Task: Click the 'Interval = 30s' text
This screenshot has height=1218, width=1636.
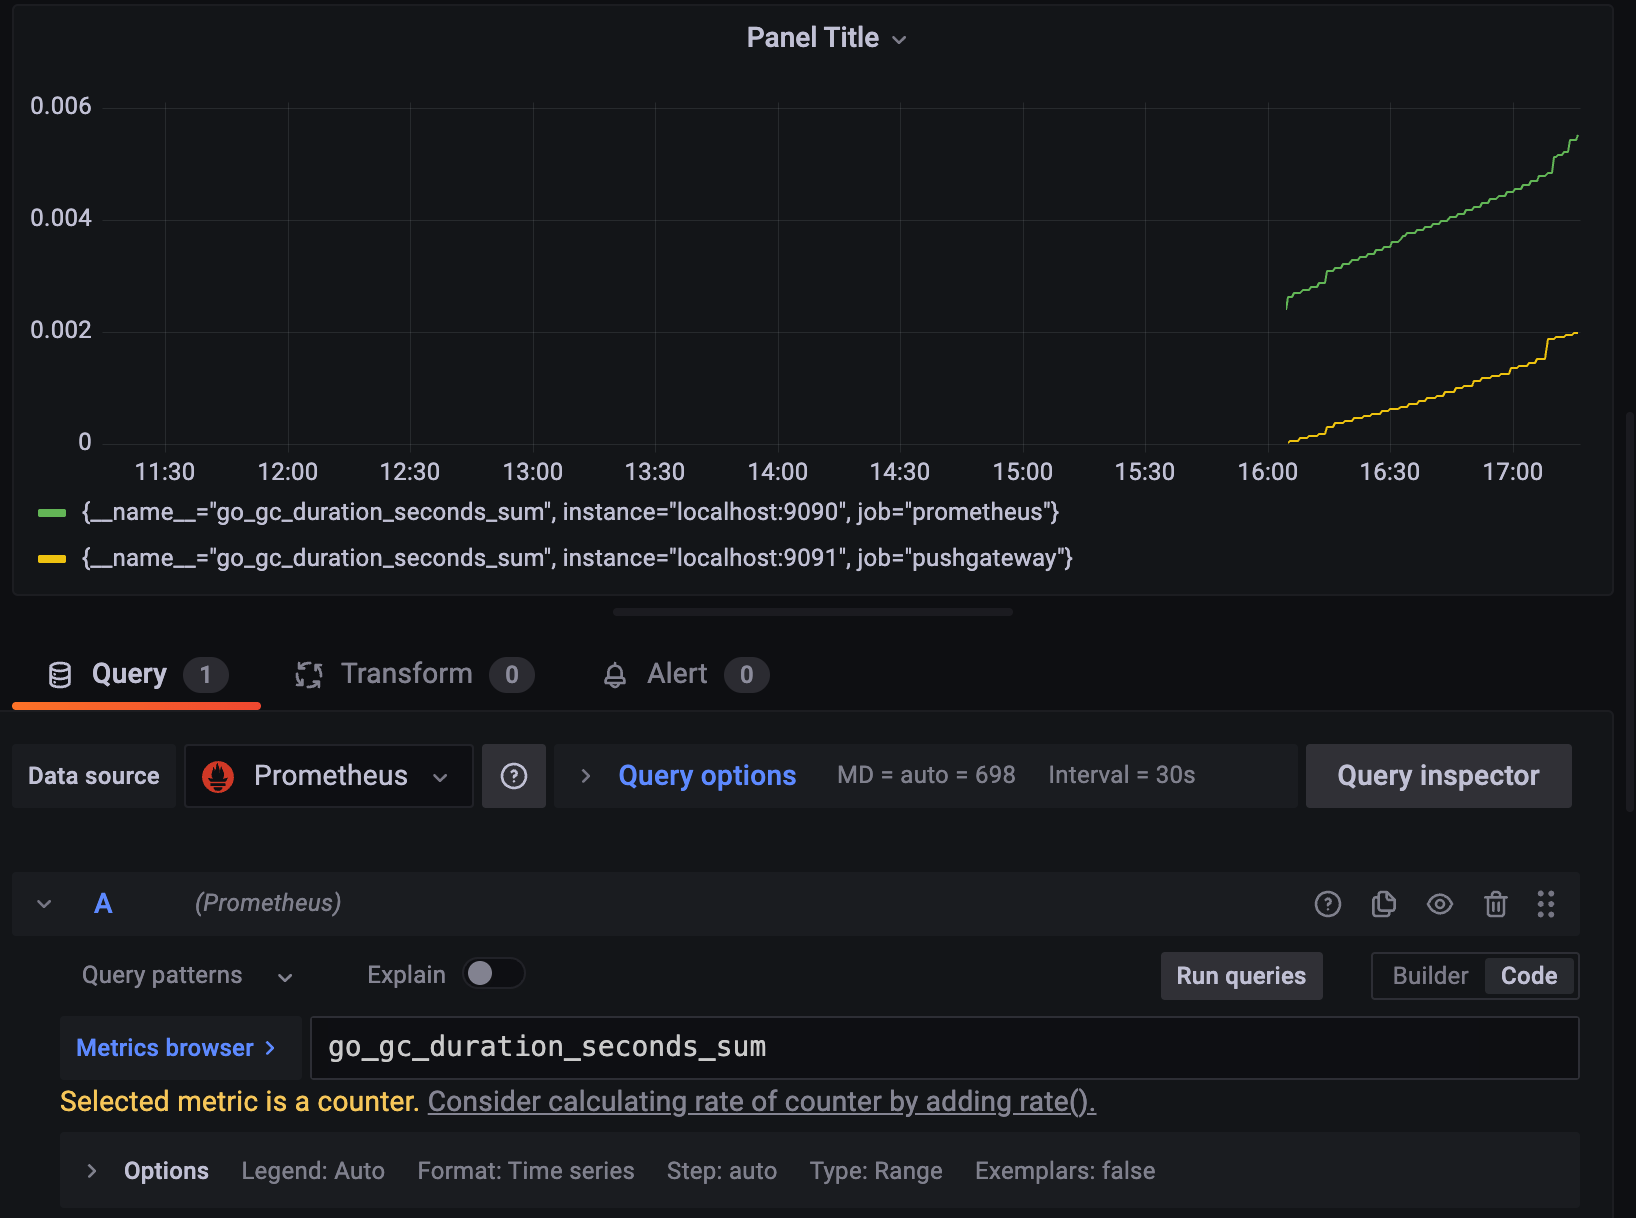Action: point(1122,775)
